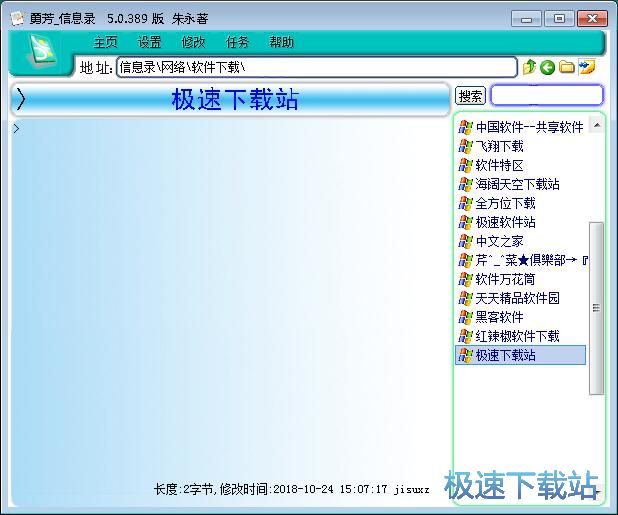Click icon beside 软件特区 entry
Image resolution: width=618 pixels, height=515 pixels.
[465, 165]
